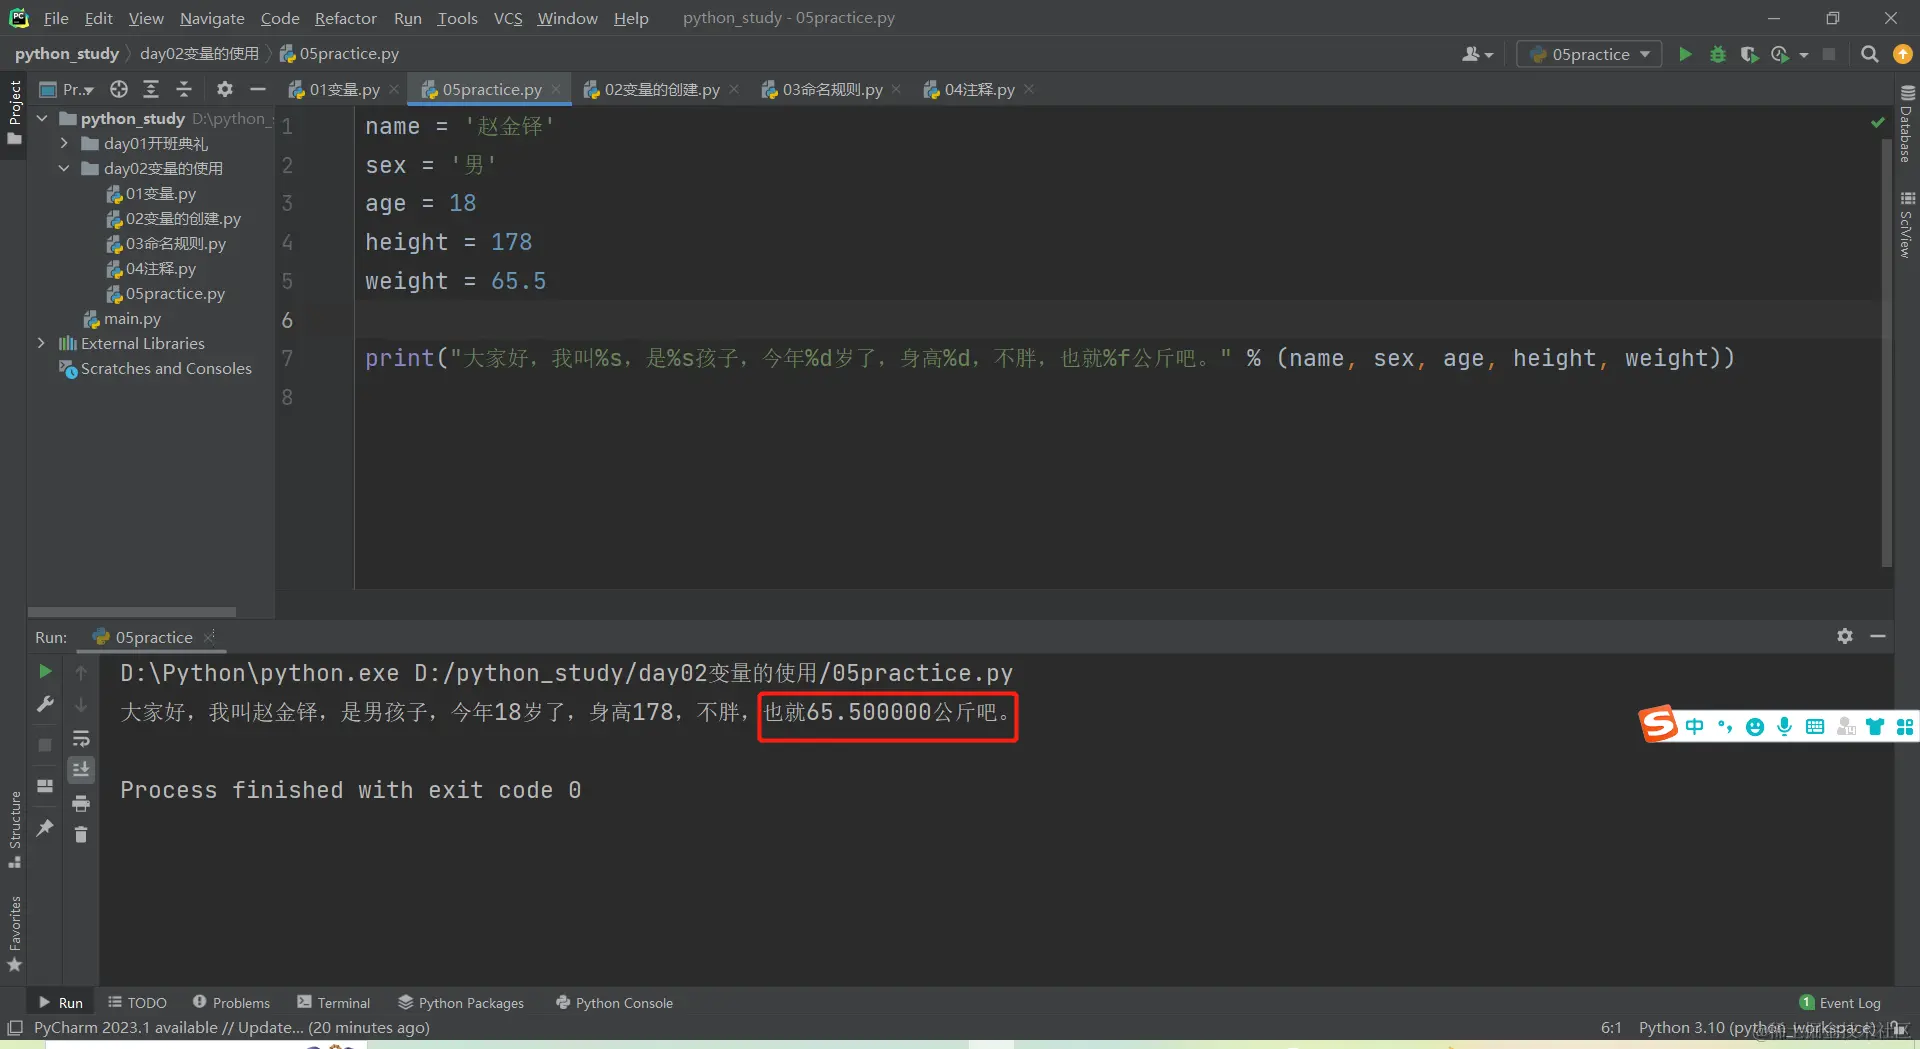Image resolution: width=1920 pixels, height=1049 pixels.
Task: Open the Python Console tool window
Action: click(614, 1002)
